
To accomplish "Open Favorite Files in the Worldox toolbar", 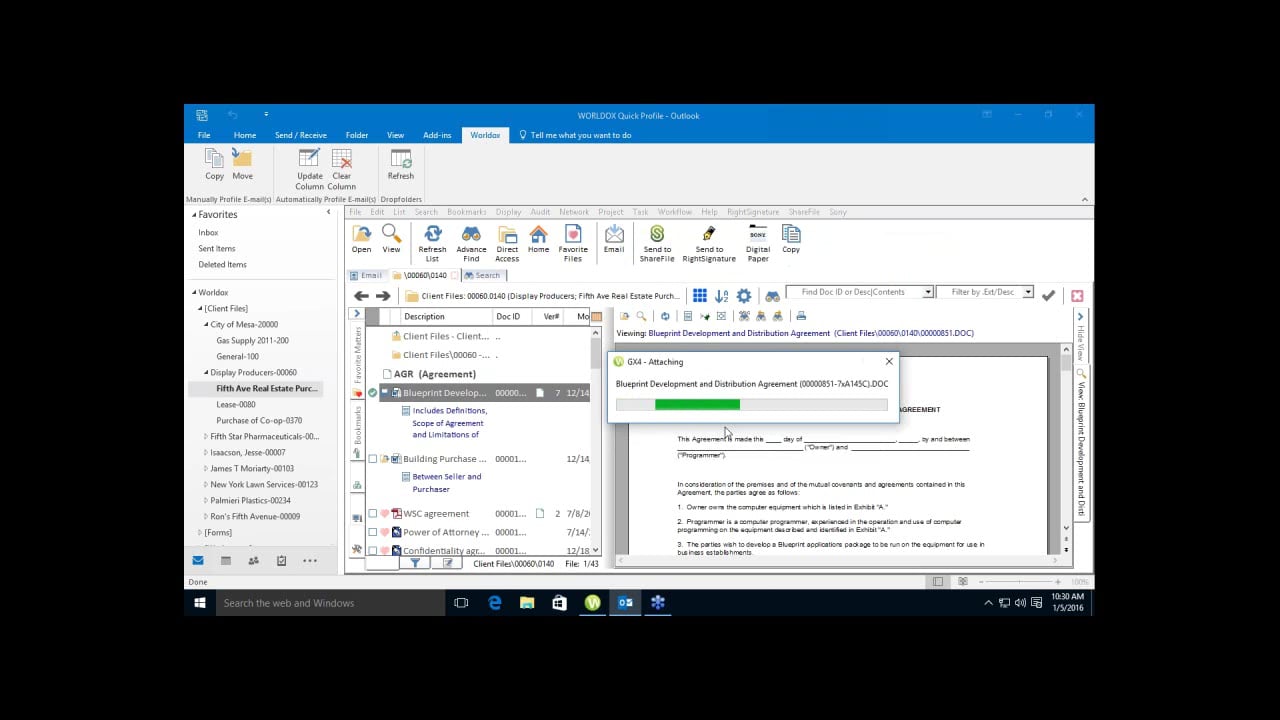I will click(x=573, y=234).
